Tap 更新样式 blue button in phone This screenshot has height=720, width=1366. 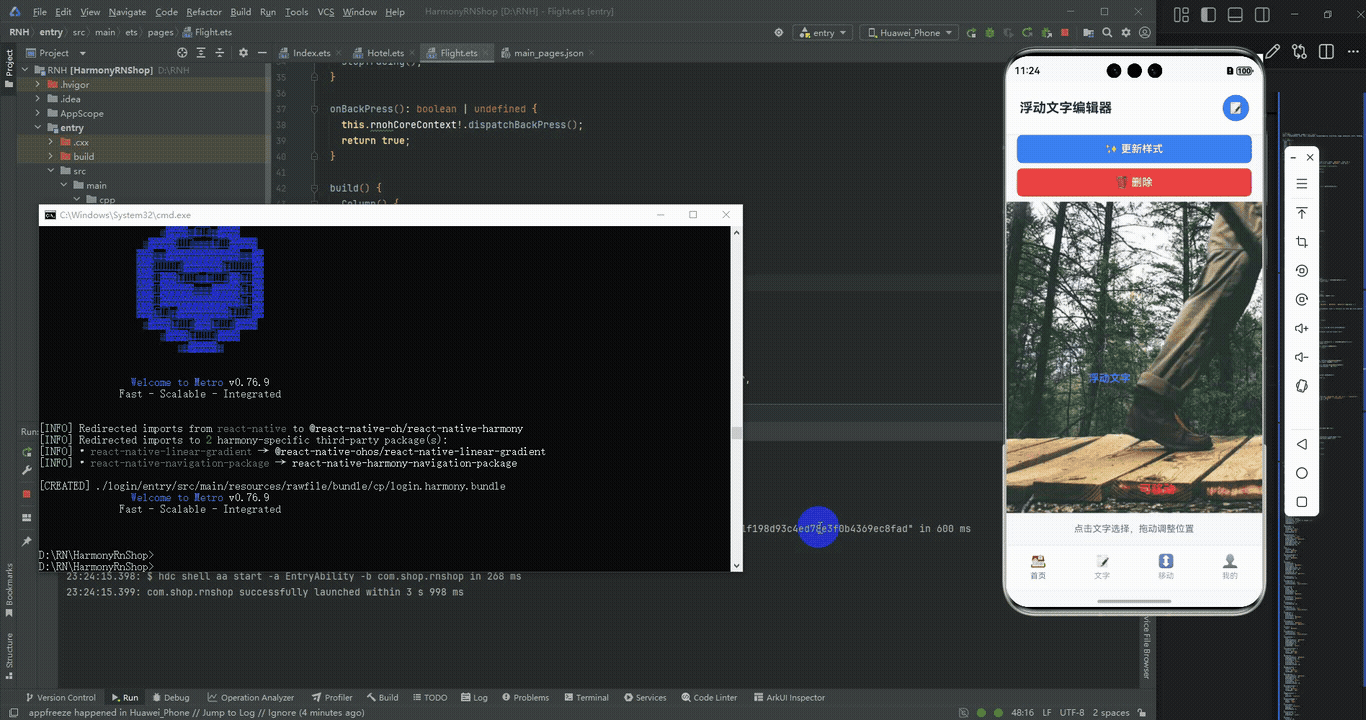(x=1134, y=149)
